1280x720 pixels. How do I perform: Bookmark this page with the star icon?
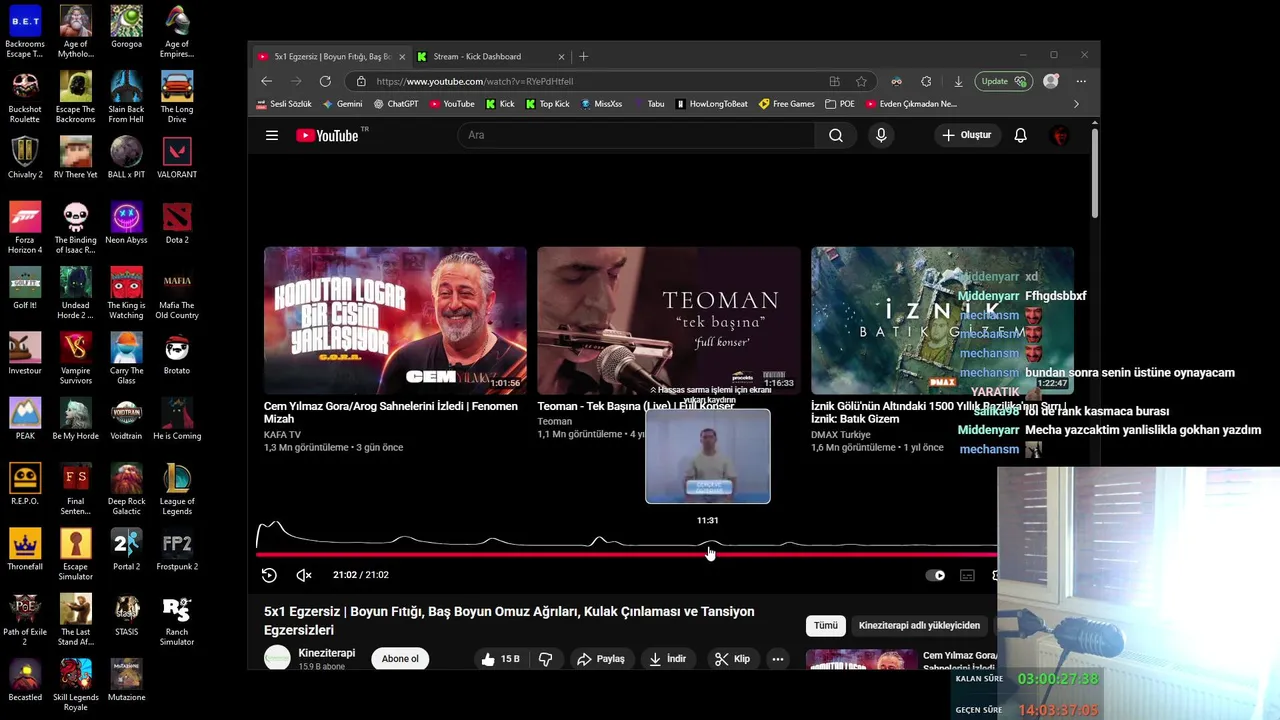click(861, 81)
